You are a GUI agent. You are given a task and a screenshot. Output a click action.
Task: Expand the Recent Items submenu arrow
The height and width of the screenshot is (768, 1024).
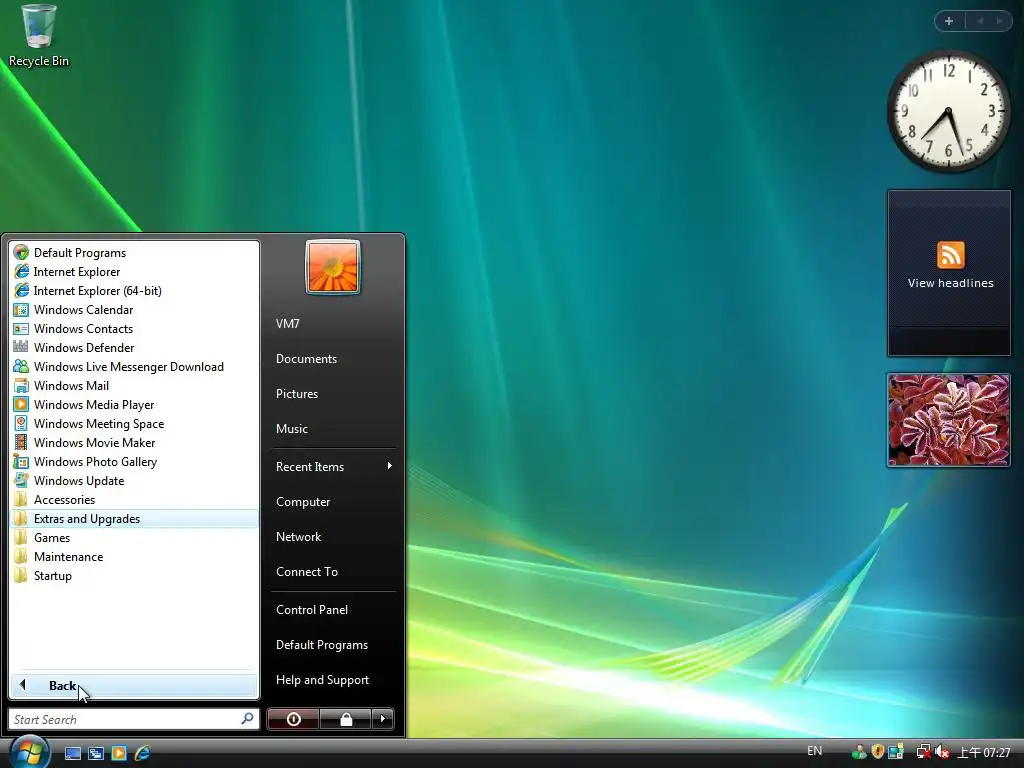point(390,466)
